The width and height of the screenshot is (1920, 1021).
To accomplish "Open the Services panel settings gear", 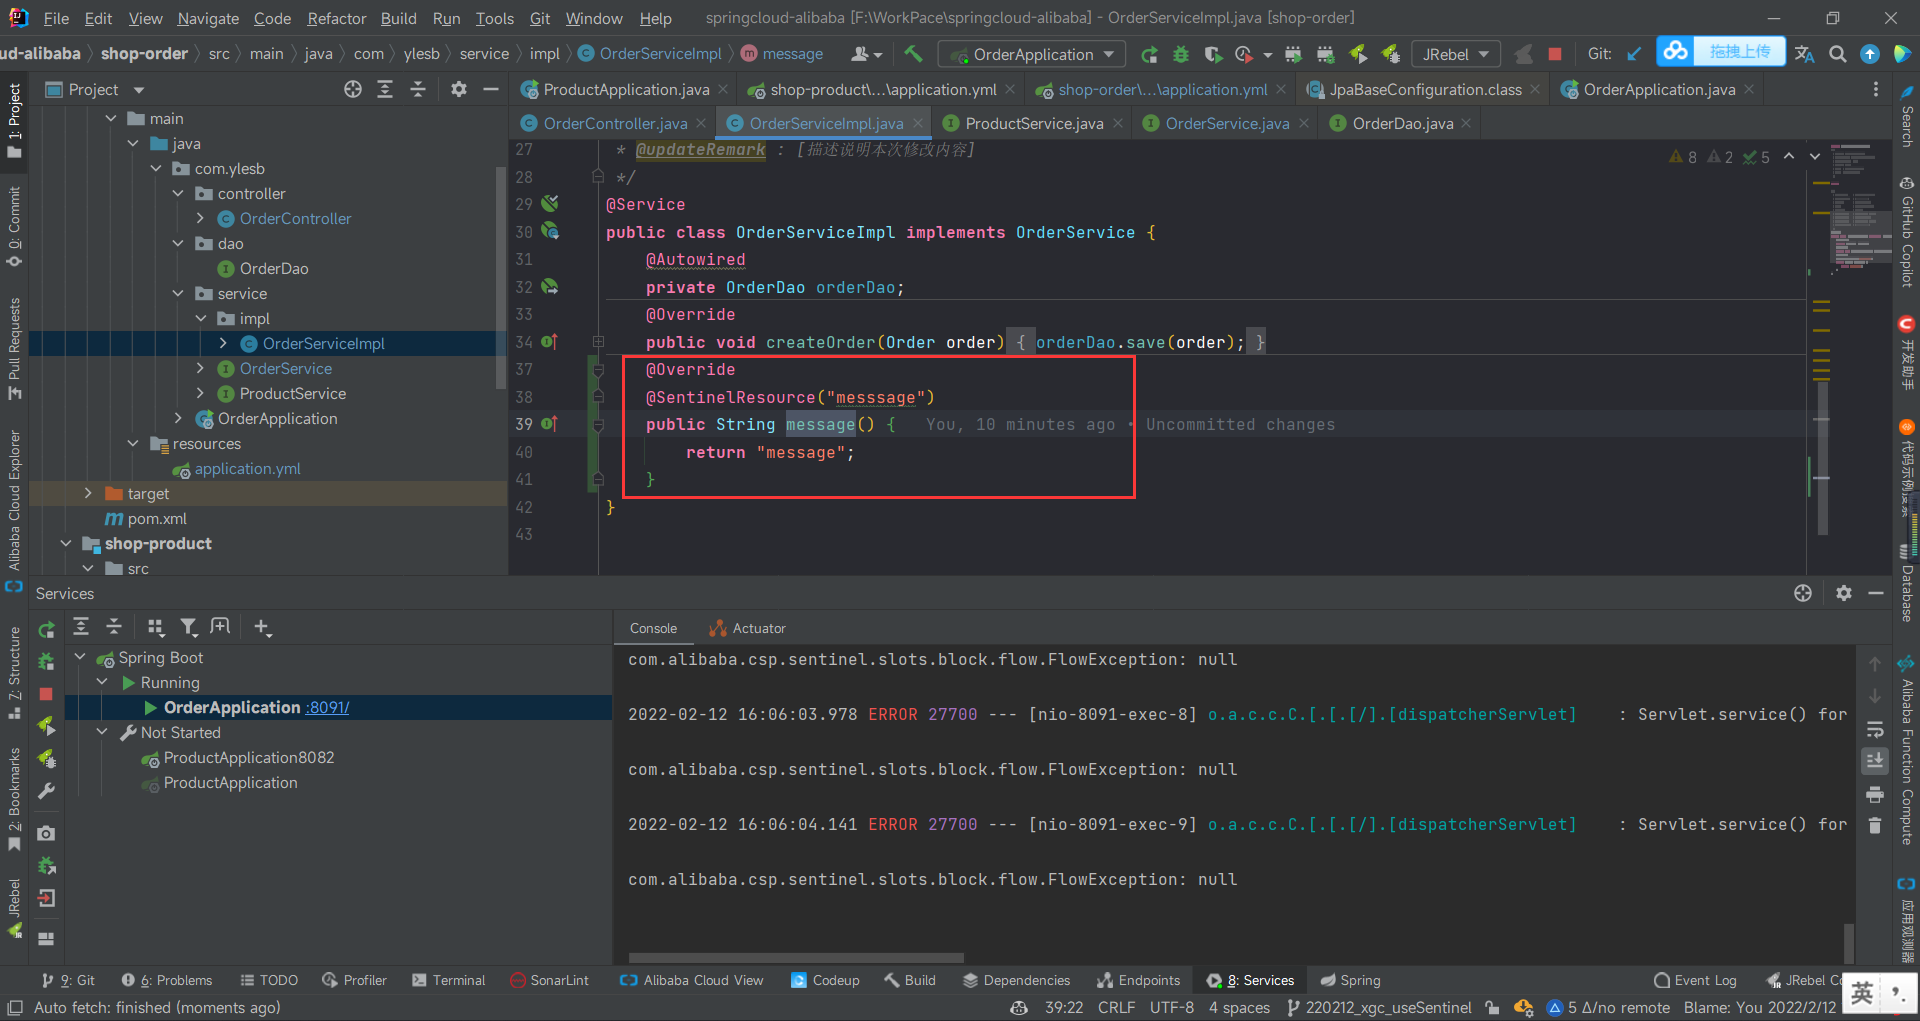I will (x=1844, y=593).
